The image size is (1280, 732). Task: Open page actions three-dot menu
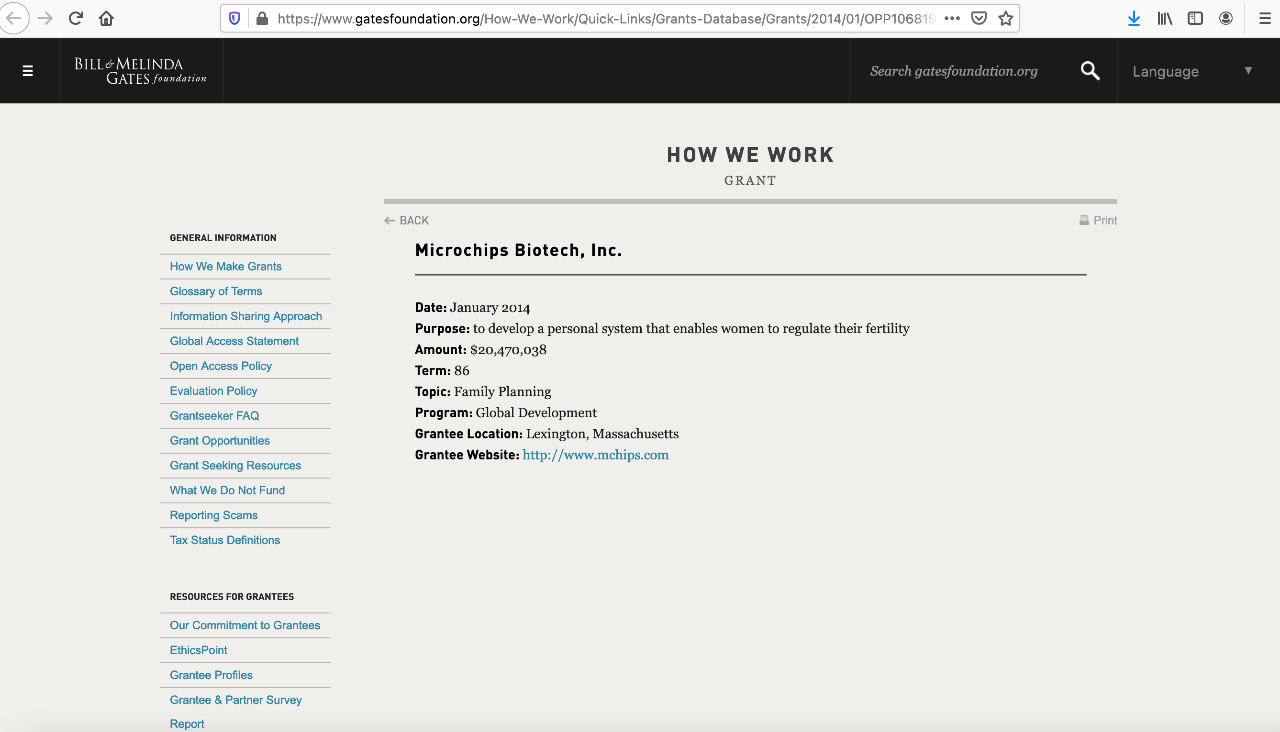click(x=952, y=18)
